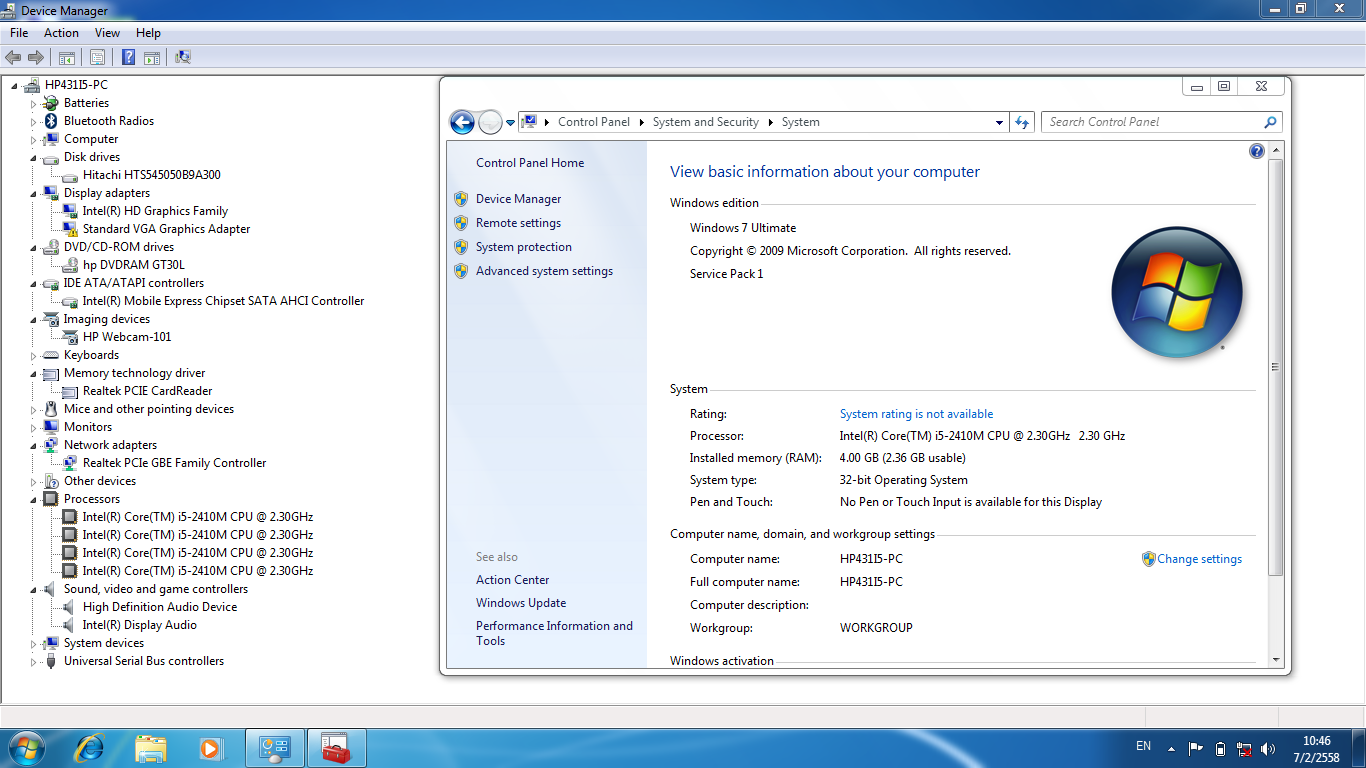This screenshot has width=1366, height=768.
Task: Toggle the console tree pane toolbar icon
Action: click(x=67, y=58)
